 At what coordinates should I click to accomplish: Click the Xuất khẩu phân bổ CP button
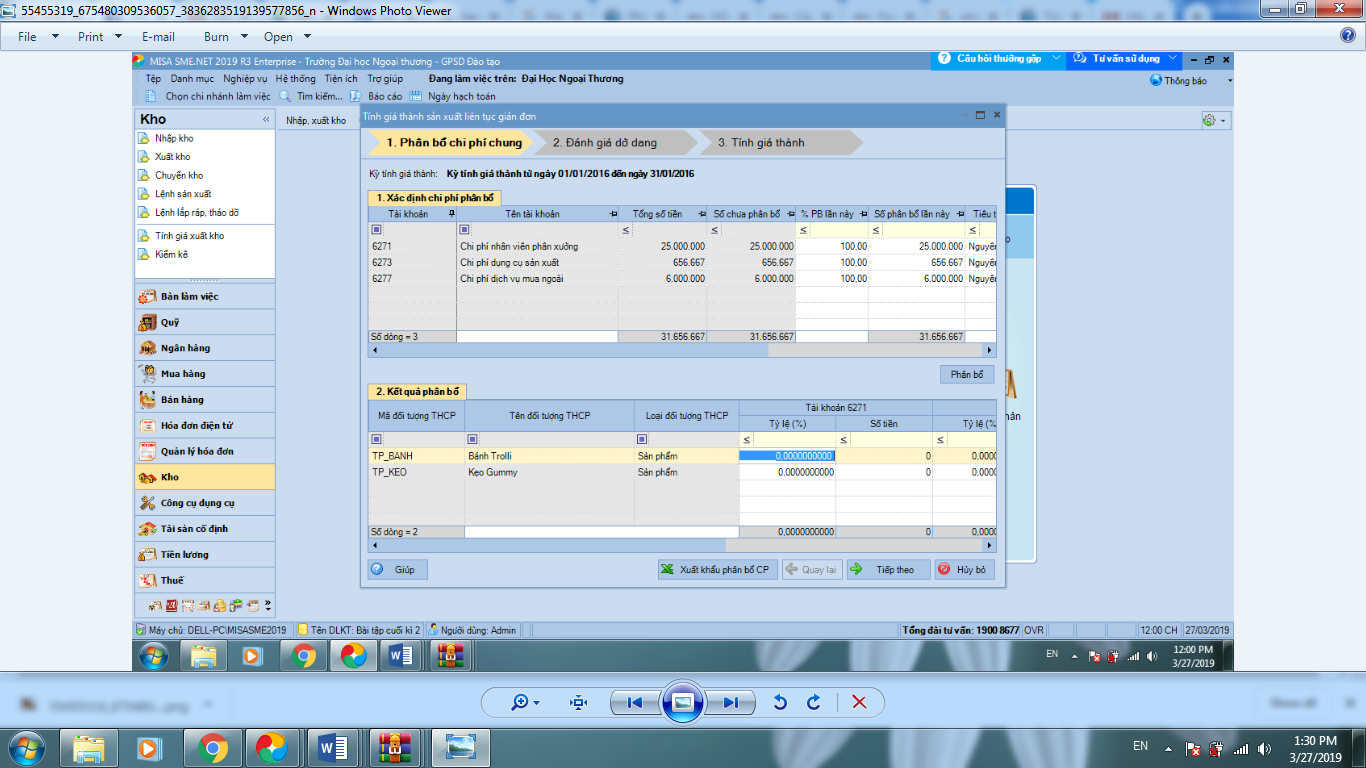click(x=716, y=569)
